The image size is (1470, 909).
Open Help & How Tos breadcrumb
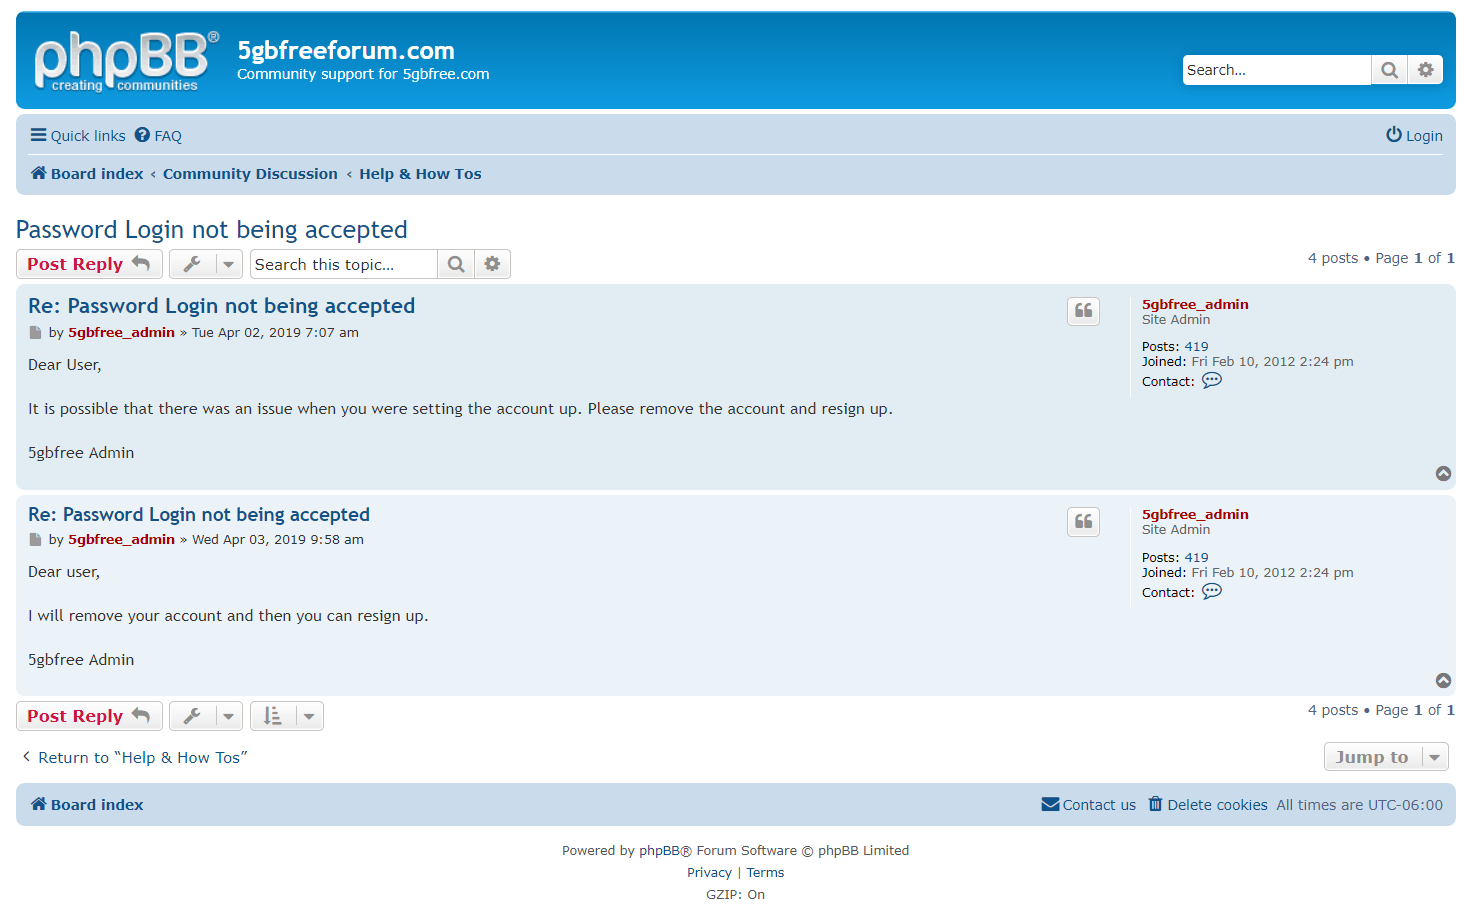420,174
